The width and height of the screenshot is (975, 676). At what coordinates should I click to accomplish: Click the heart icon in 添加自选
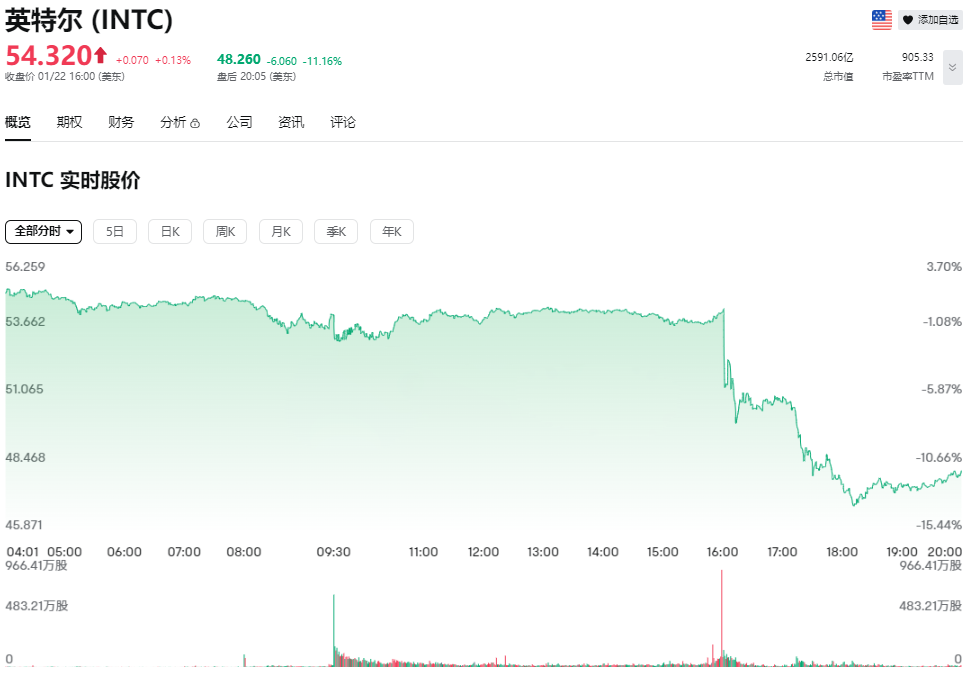pos(908,18)
